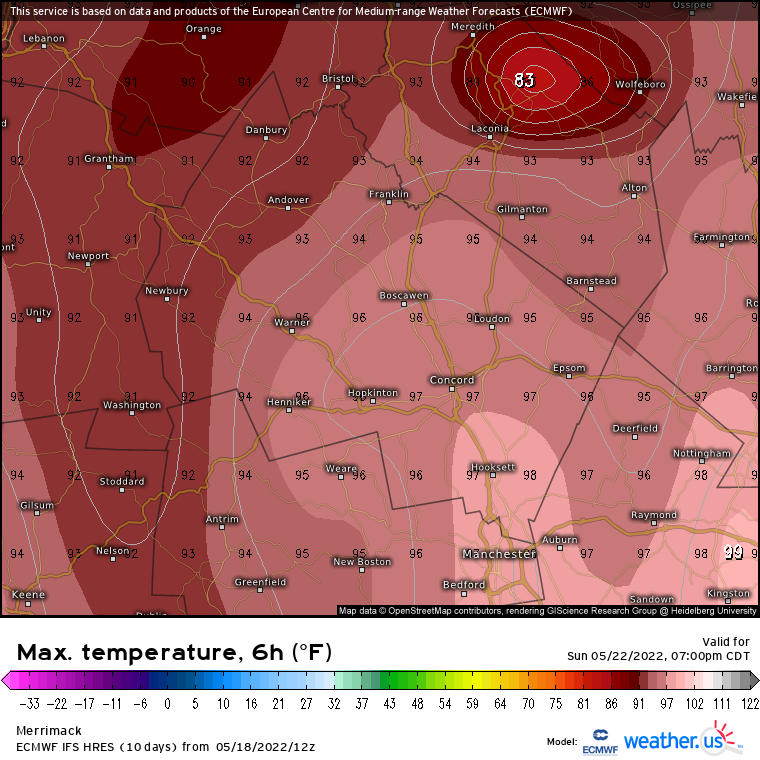Select the Franklin town marker
Screen dimensions: 760x760
389,202
